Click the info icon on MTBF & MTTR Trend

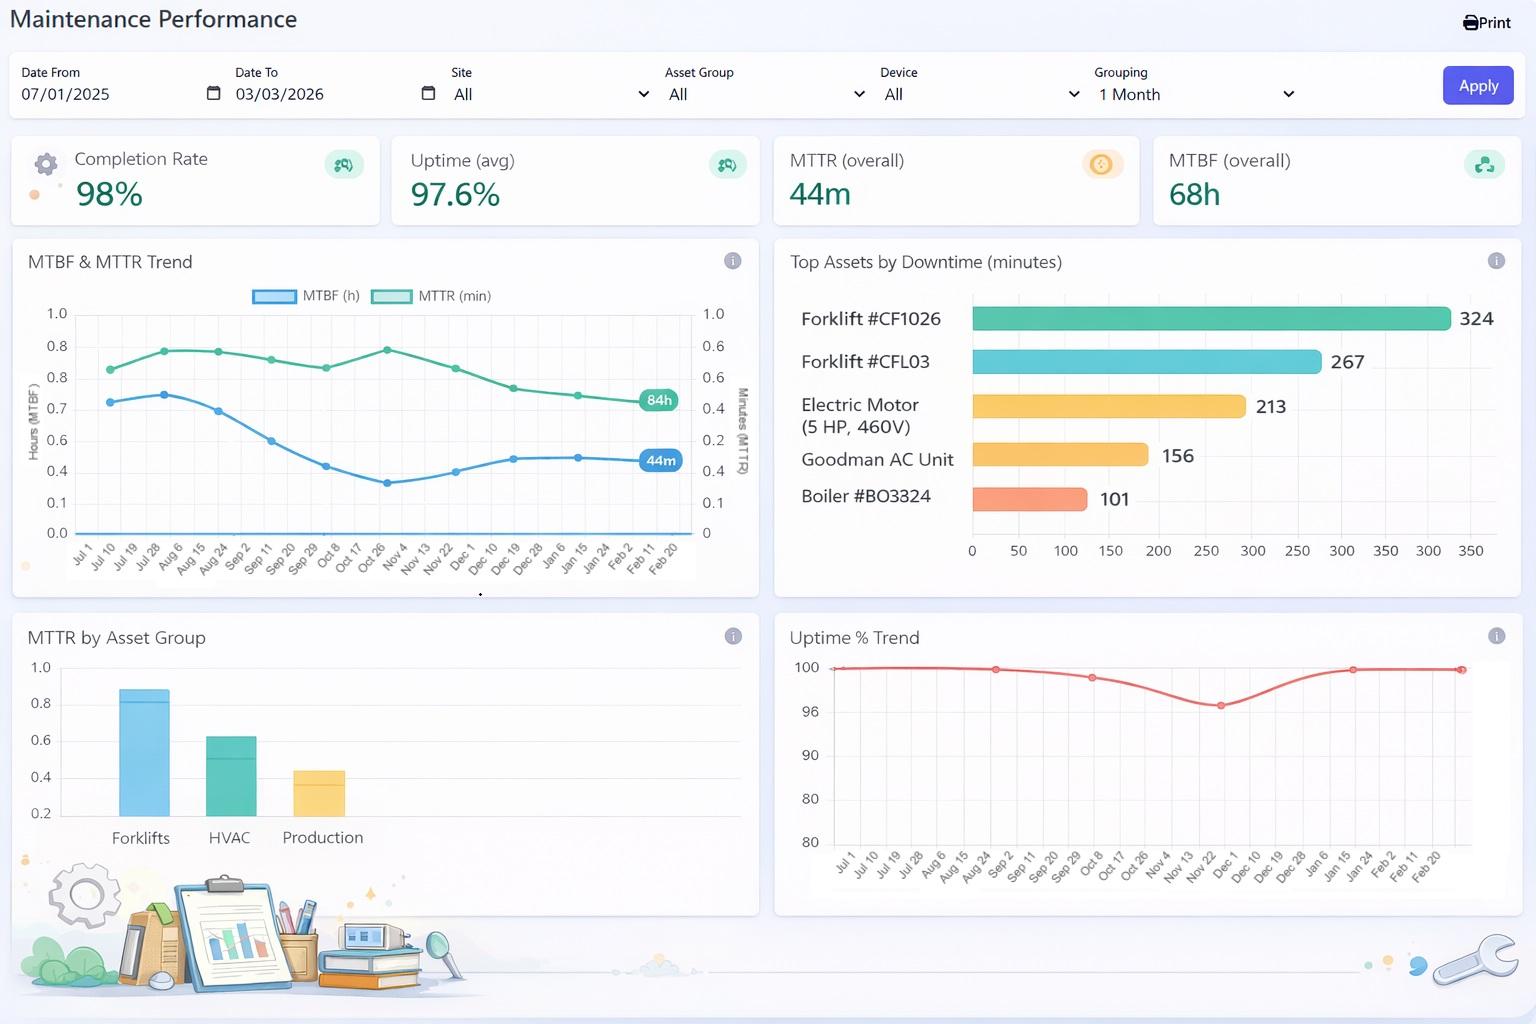tap(733, 261)
